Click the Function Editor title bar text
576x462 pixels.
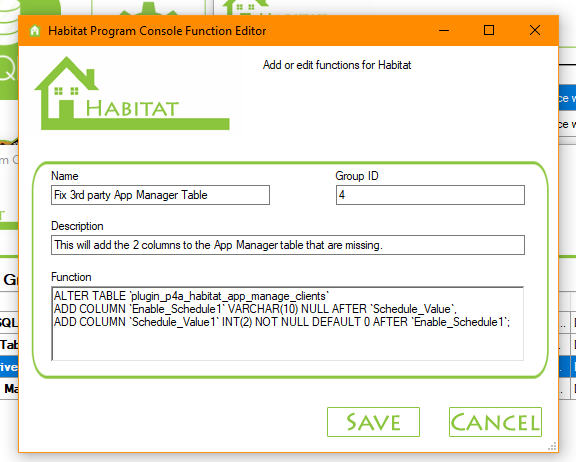click(157, 31)
